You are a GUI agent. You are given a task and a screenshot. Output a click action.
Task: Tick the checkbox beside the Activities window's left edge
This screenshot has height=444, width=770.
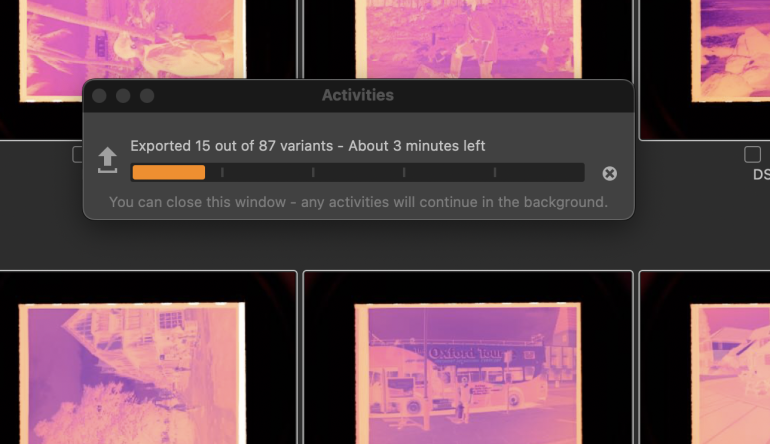click(x=77, y=154)
